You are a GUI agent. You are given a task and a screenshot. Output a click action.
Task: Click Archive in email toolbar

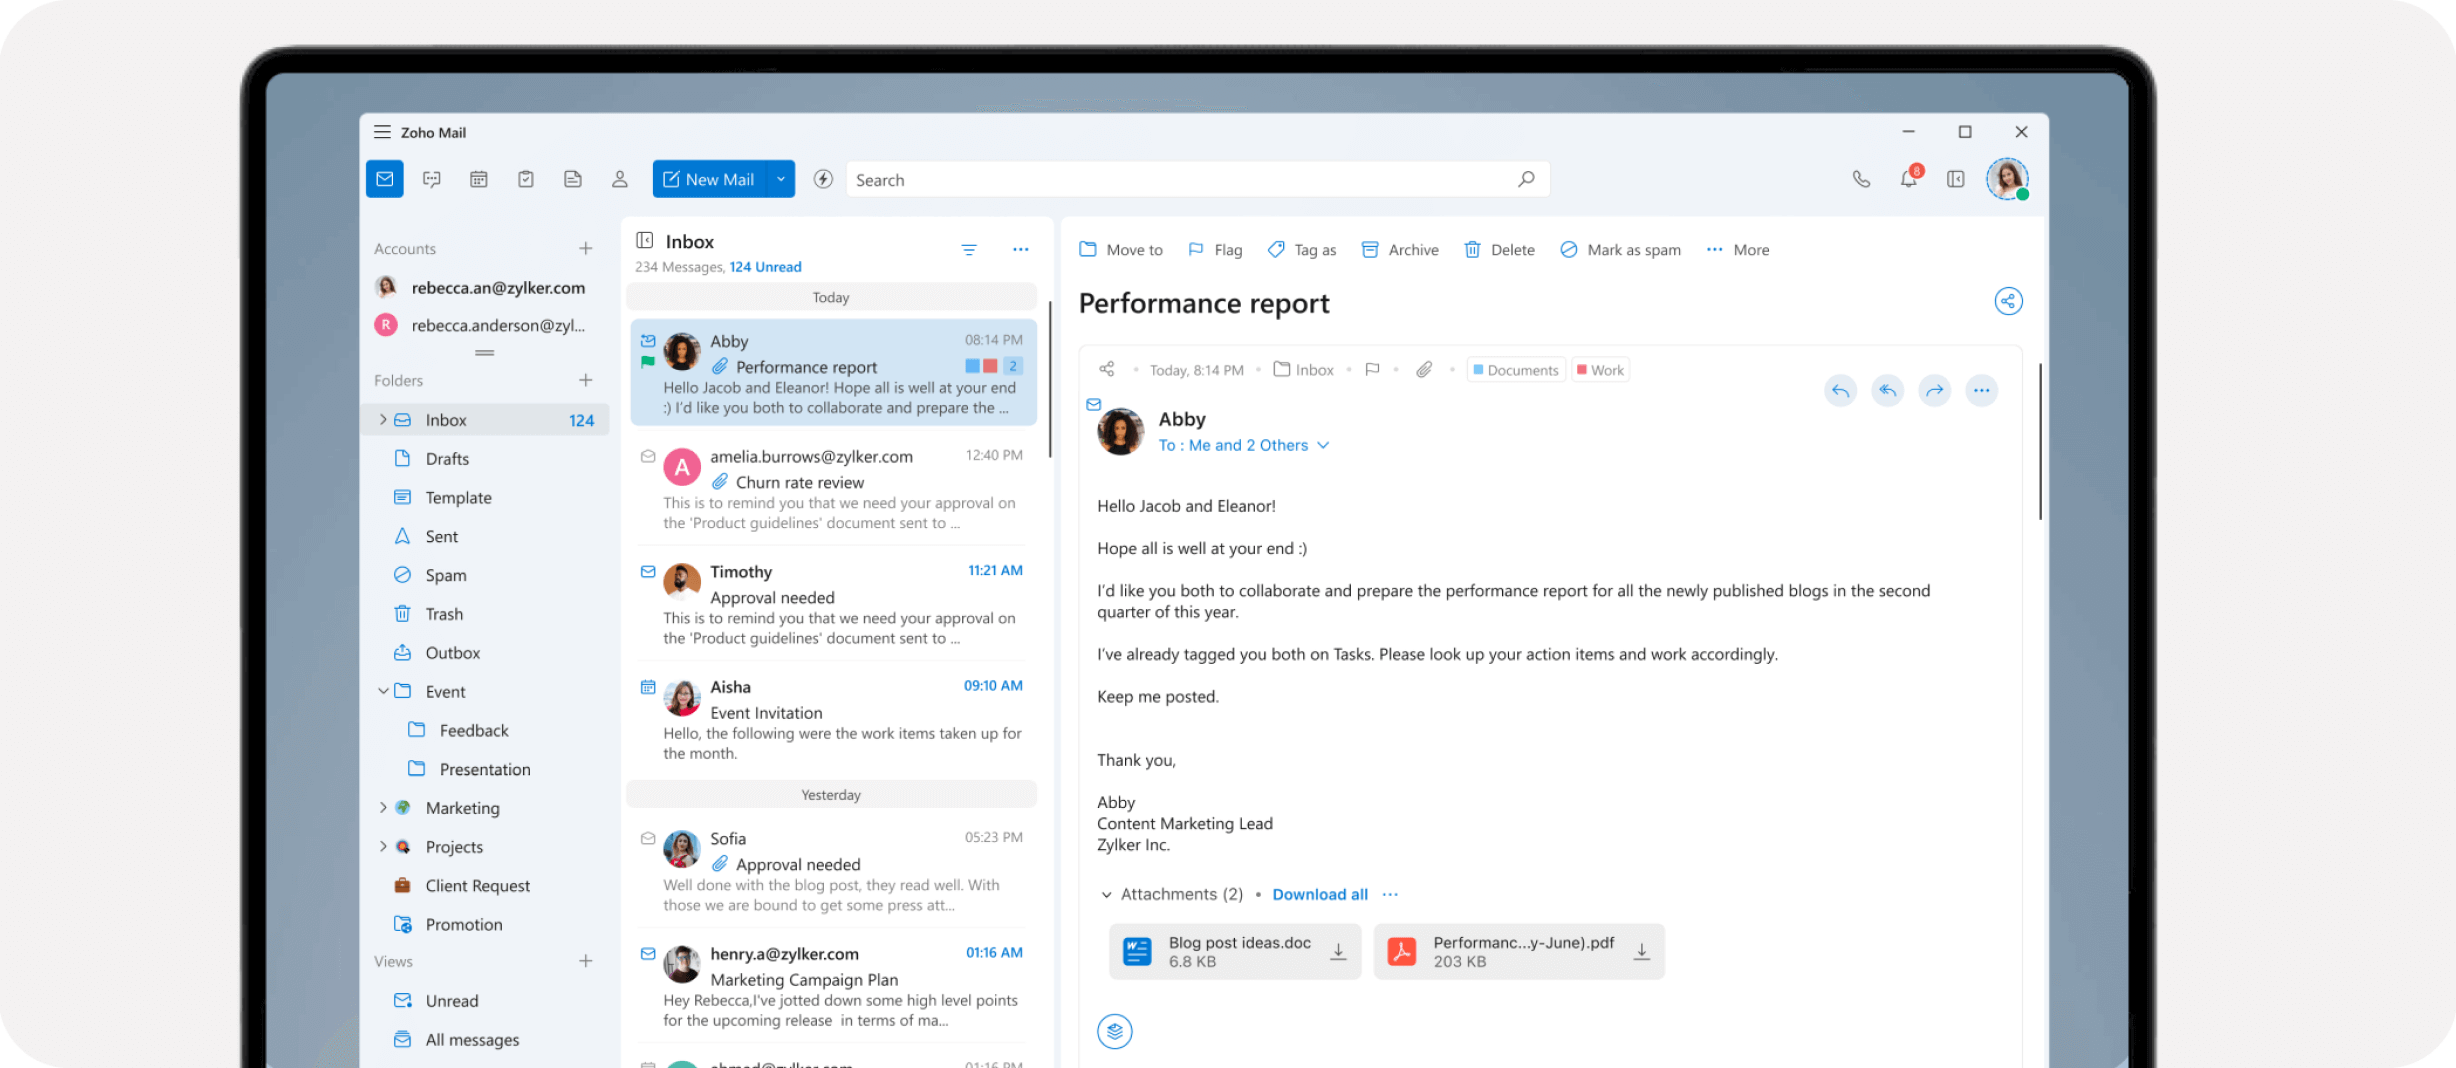point(1400,250)
